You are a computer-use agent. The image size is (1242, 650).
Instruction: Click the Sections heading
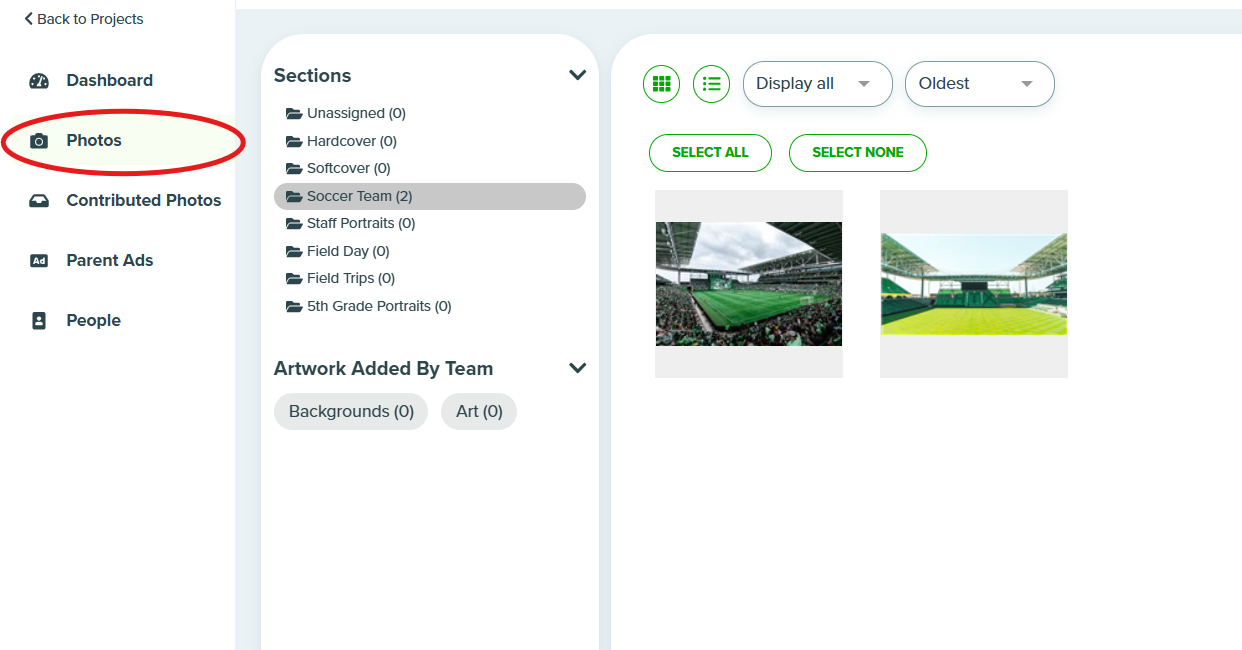(313, 76)
